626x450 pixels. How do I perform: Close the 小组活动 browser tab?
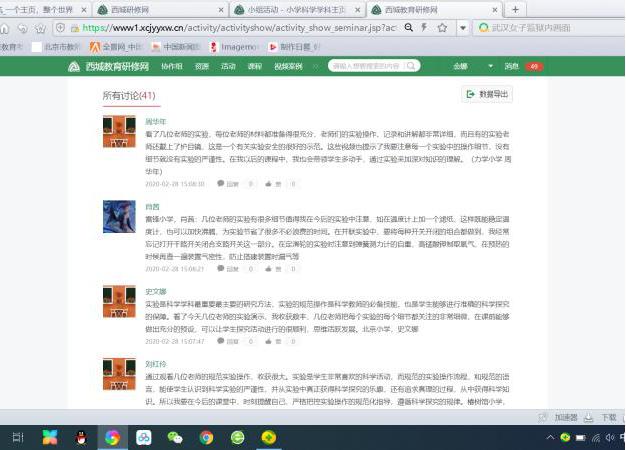[x=358, y=10]
